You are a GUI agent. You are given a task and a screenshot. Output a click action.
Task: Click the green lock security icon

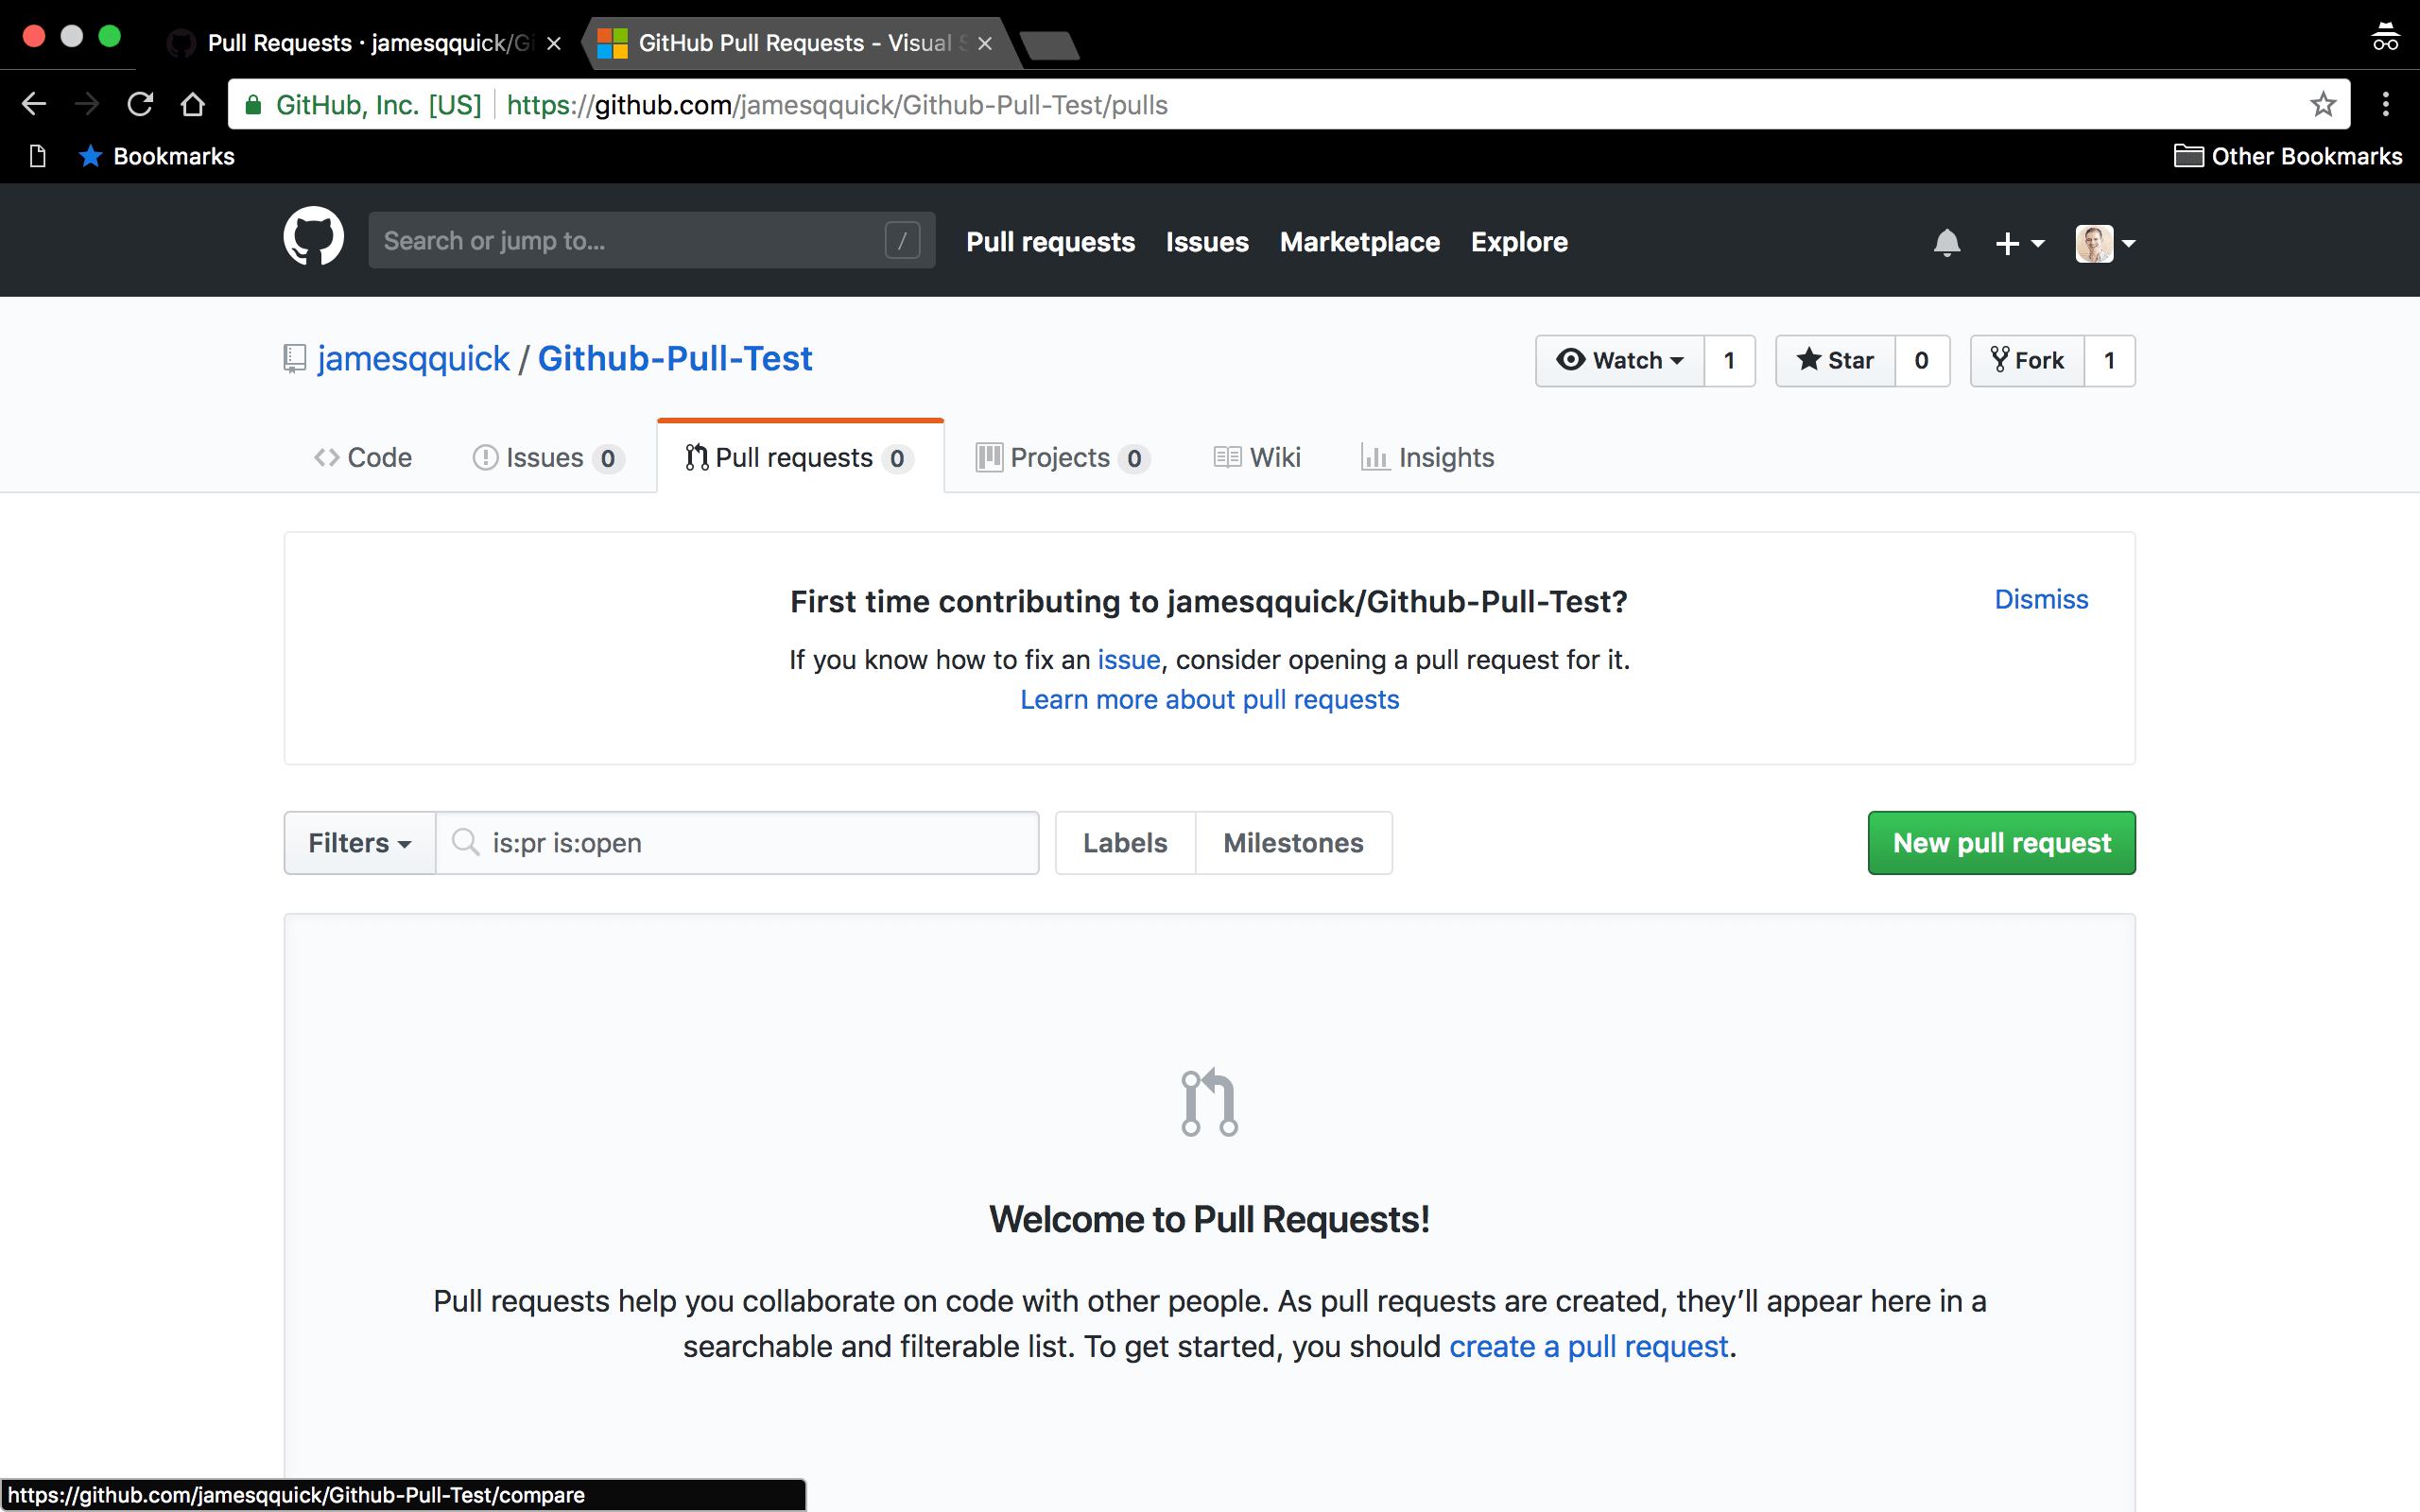tap(253, 104)
